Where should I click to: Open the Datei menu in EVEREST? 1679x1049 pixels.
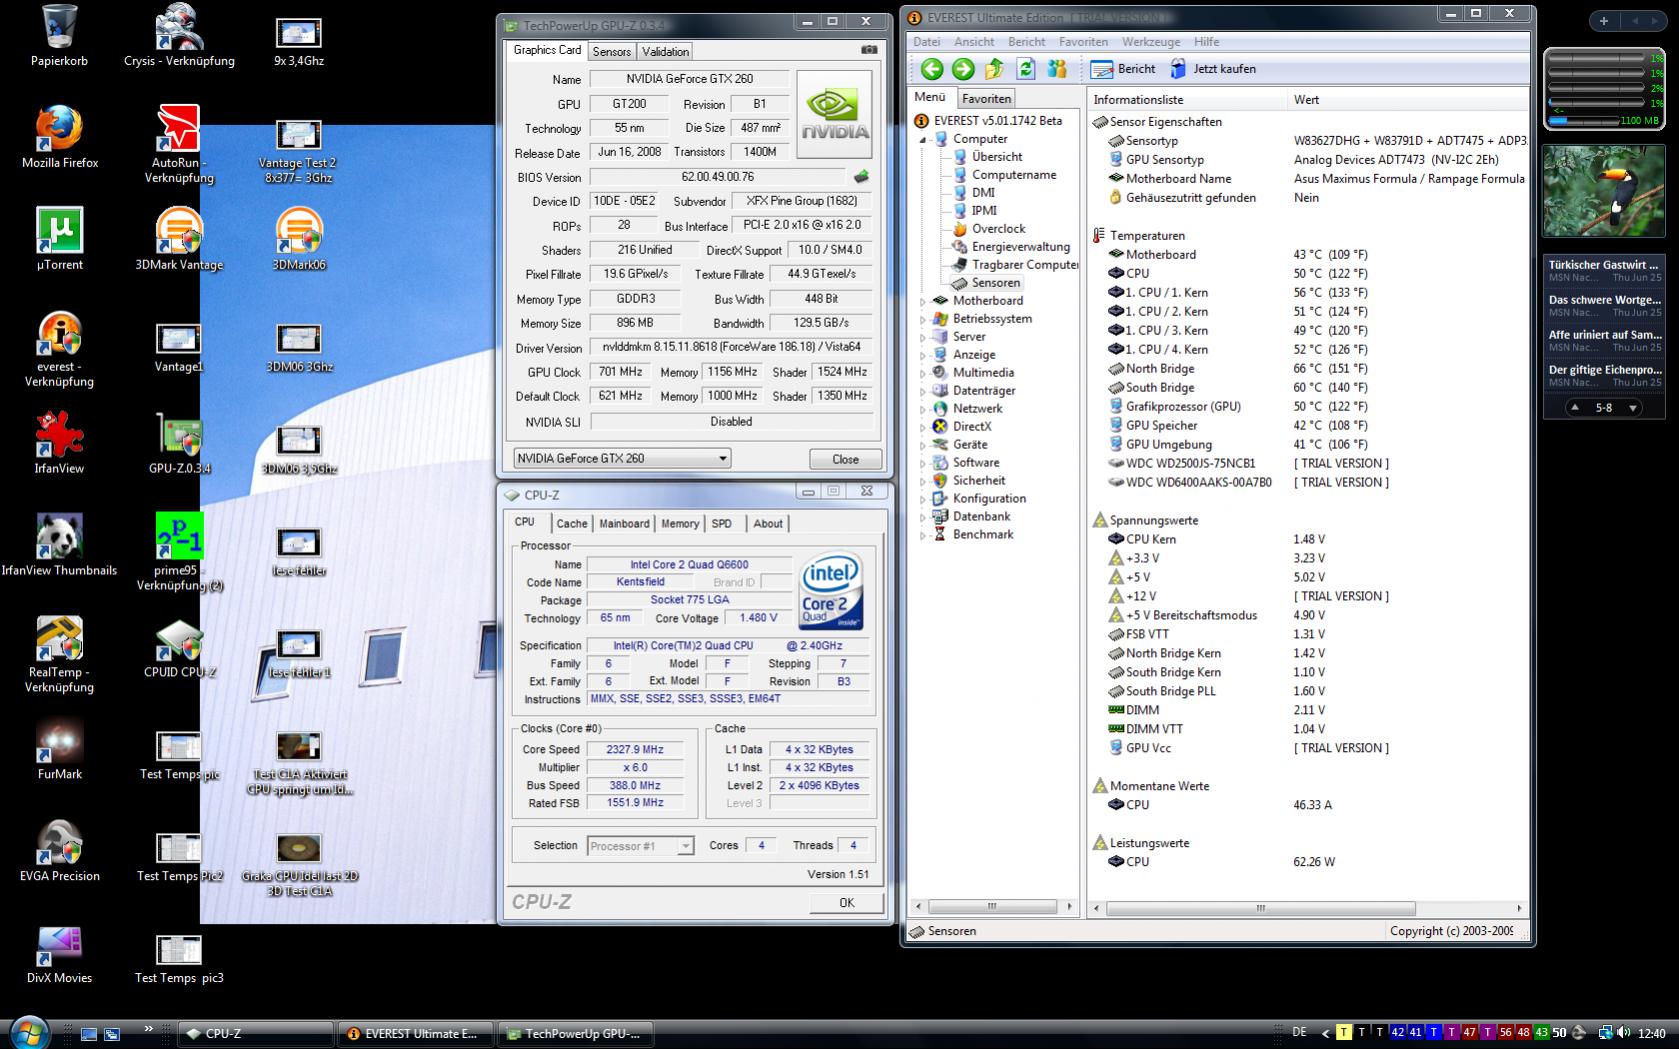click(927, 42)
